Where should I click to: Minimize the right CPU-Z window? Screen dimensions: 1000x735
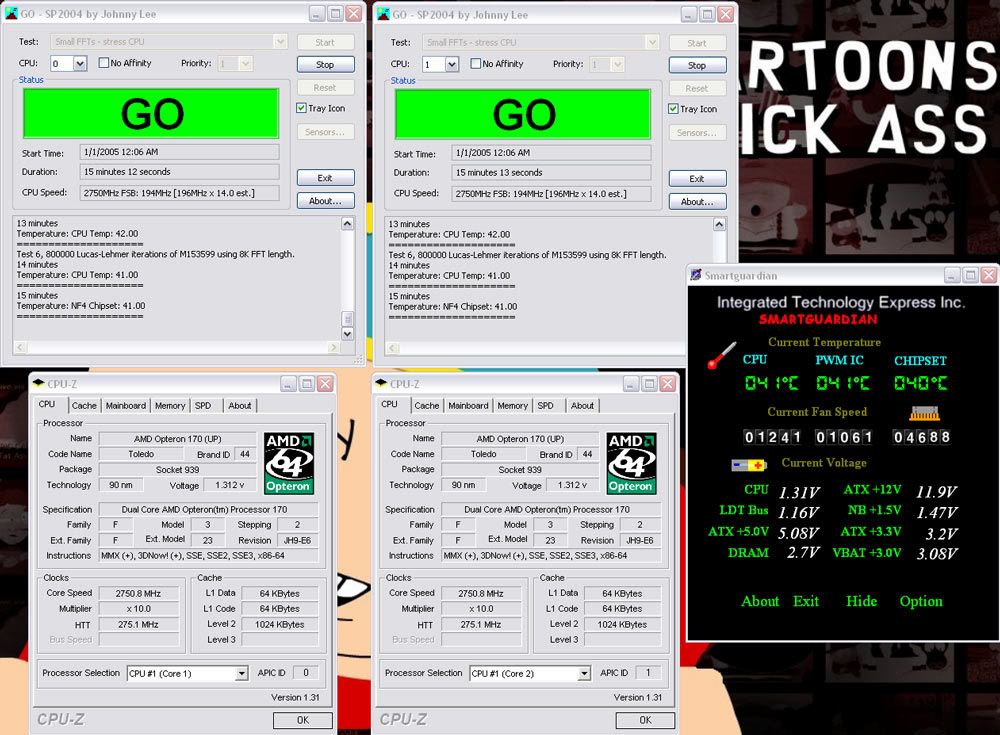tap(631, 383)
